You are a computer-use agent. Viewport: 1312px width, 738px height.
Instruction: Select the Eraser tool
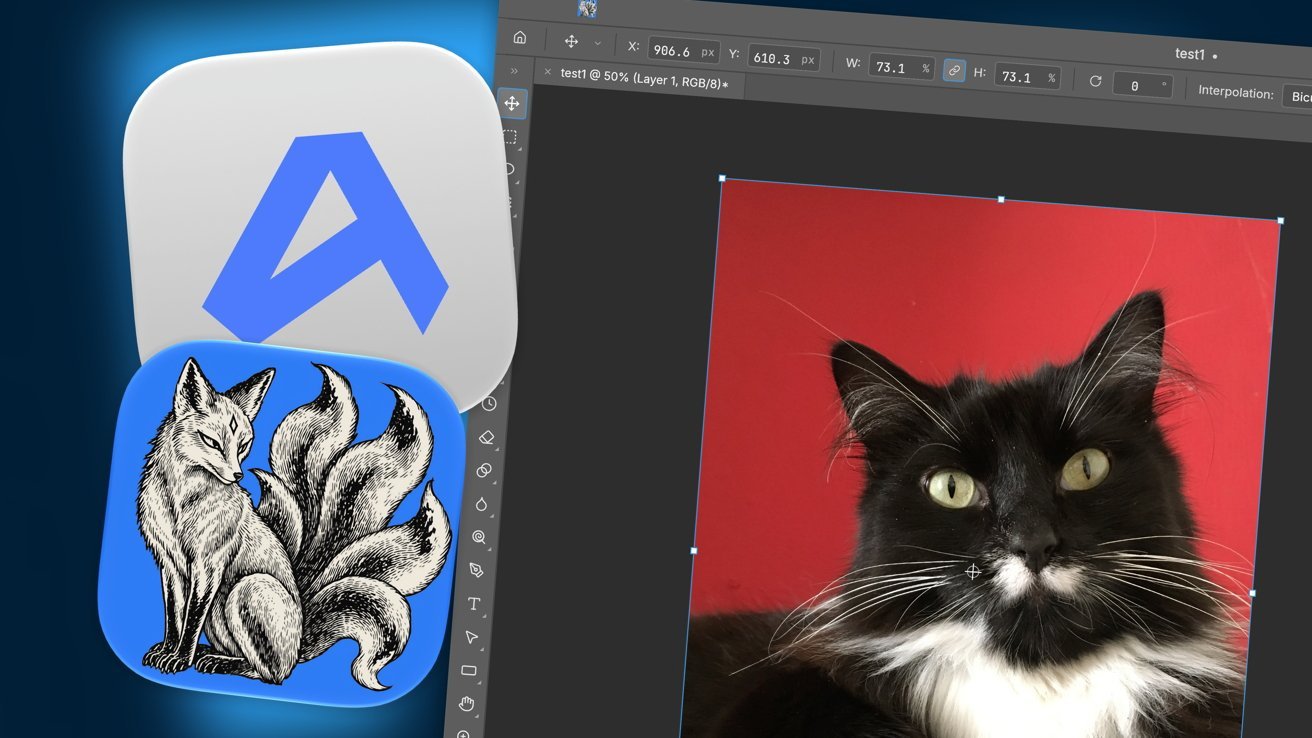pyautogui.click(x=487, y=437)
